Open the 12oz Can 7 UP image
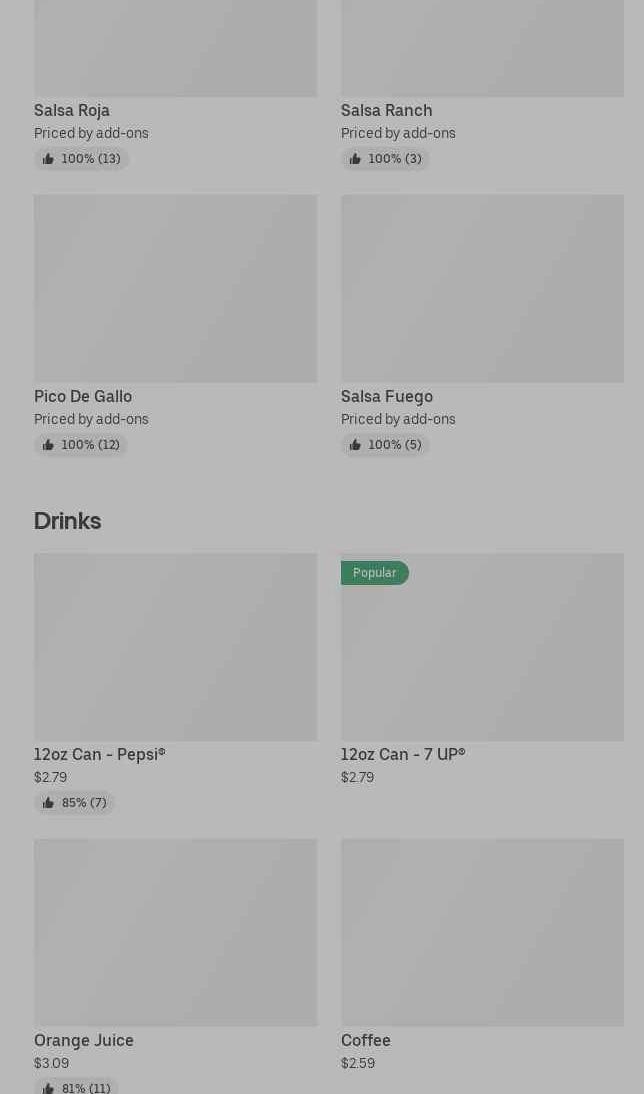 pyautogui.click(x=482, y=647)
